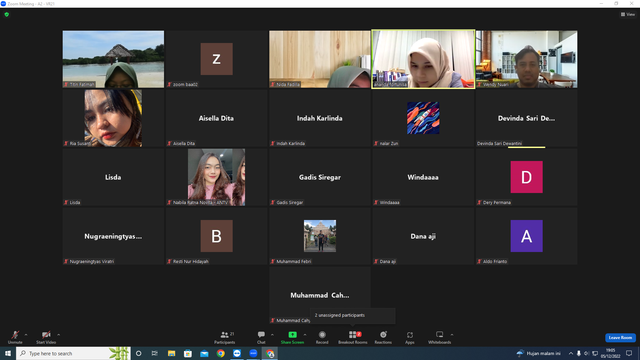Open the volume control in tray
Screen dimensions: 640x360
pyautogui.click(x=587, y=353)
